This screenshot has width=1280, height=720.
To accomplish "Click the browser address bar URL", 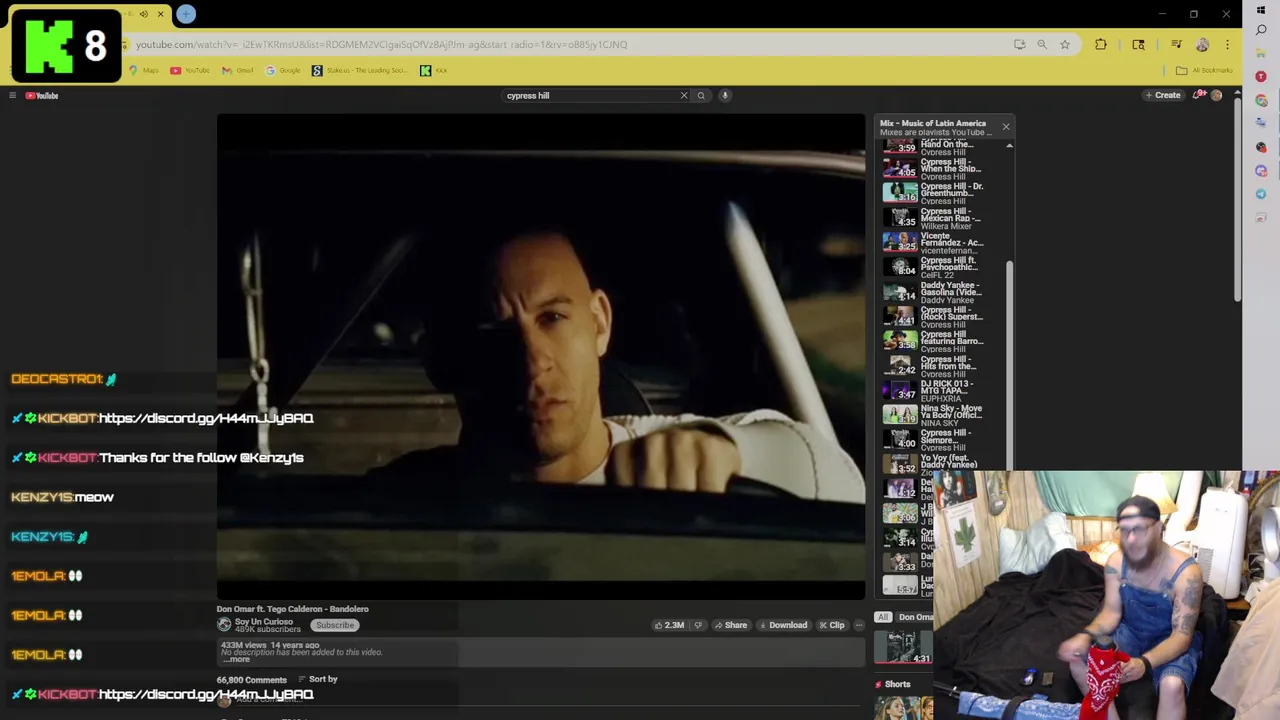I will tap(381, 44).
